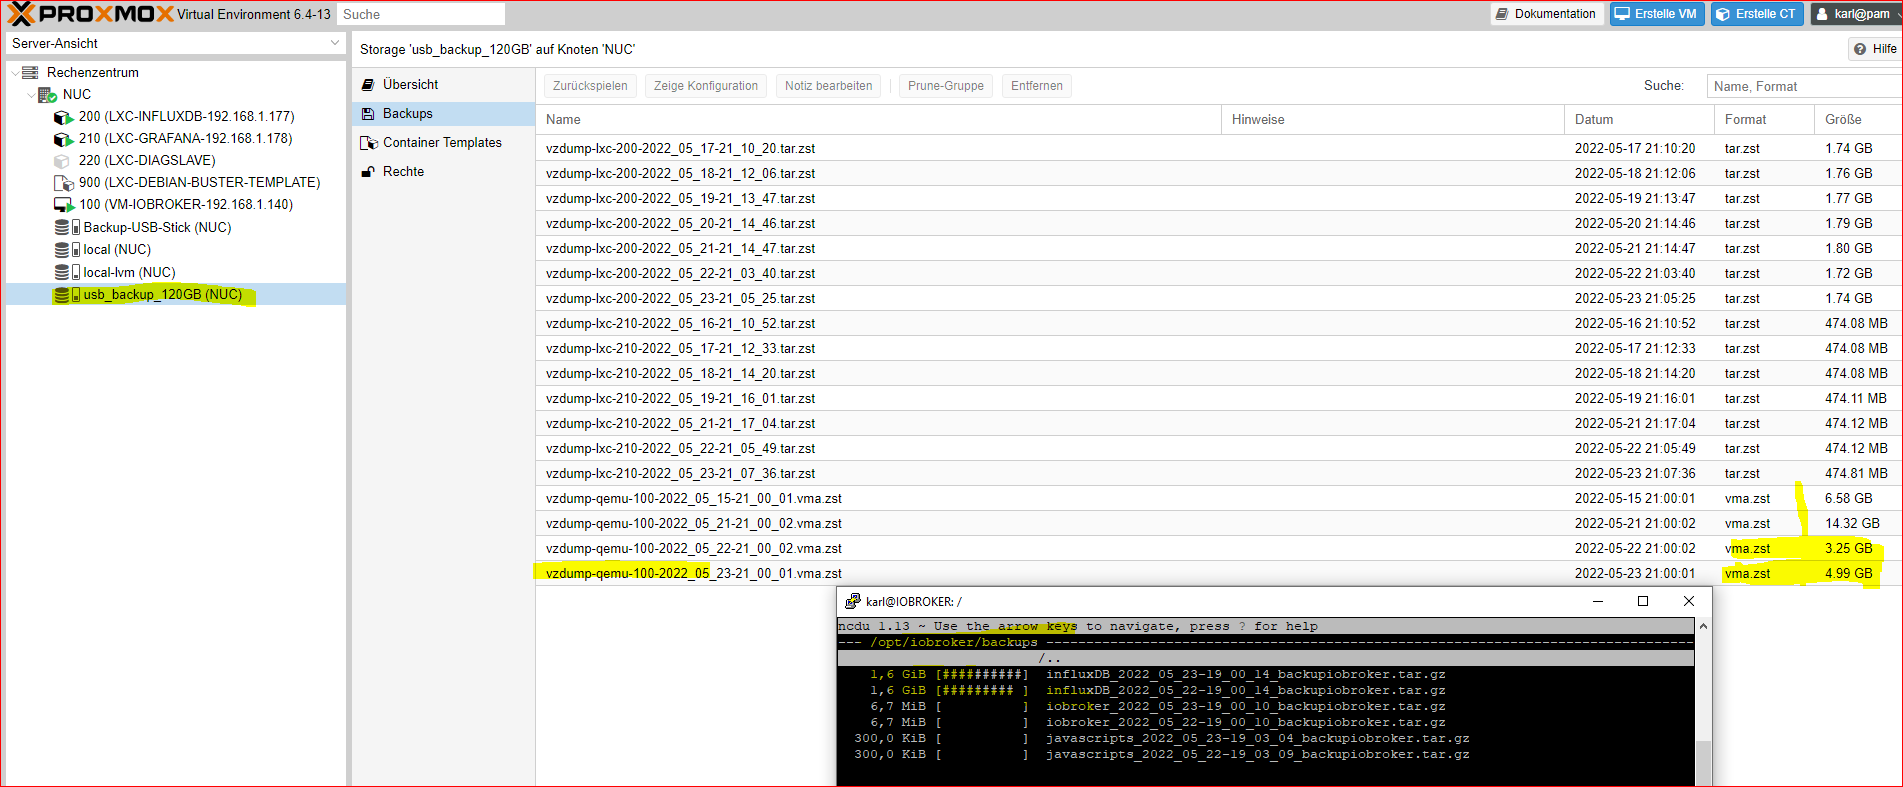Select VM 100 IOBROKER monitor icon
This screenshot has height=787, width=1903.
[64, 205]
